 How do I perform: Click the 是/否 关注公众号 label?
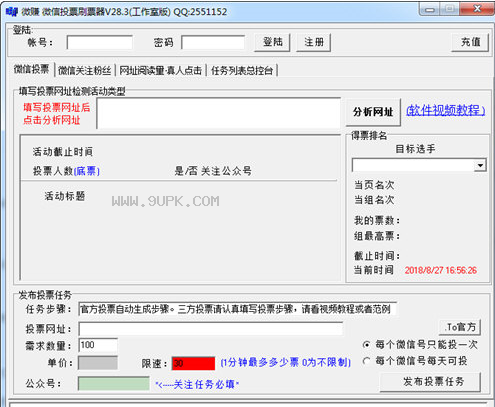213,171
